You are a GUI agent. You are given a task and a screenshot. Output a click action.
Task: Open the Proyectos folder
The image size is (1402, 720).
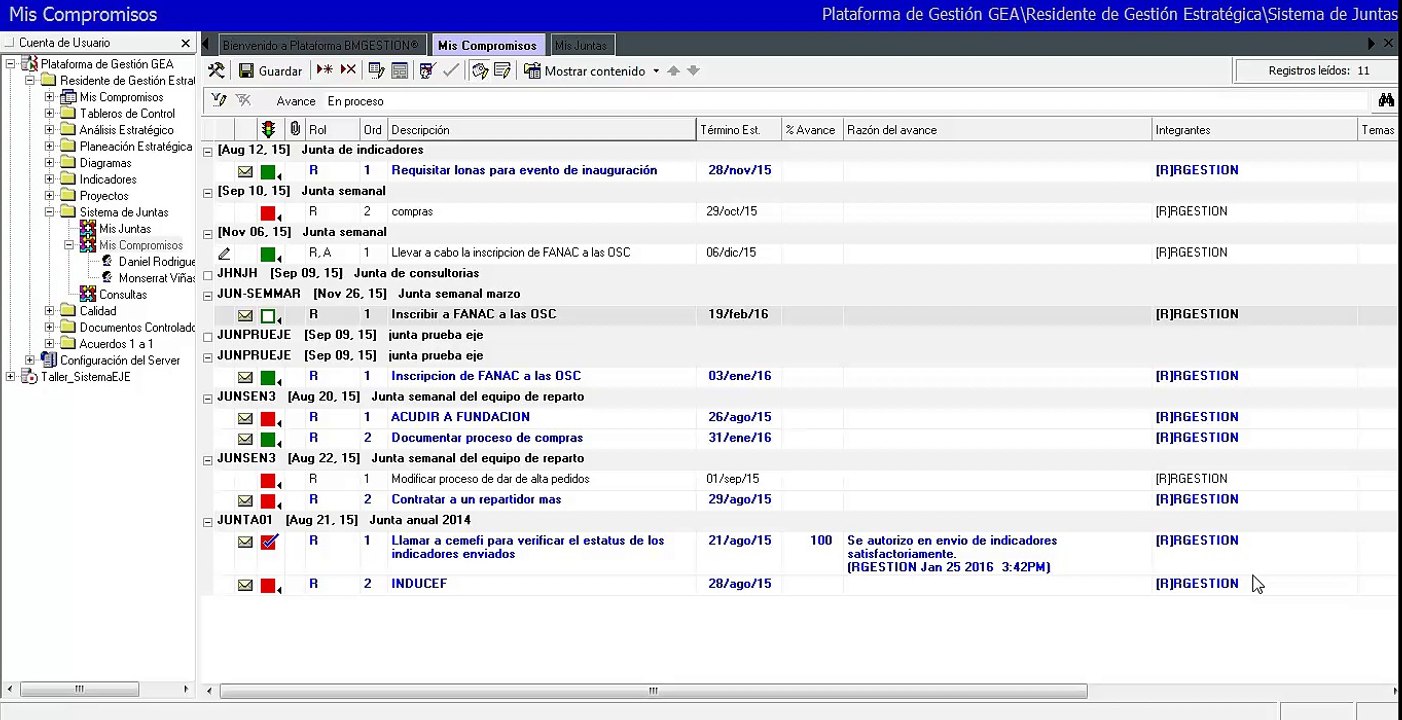104,196
